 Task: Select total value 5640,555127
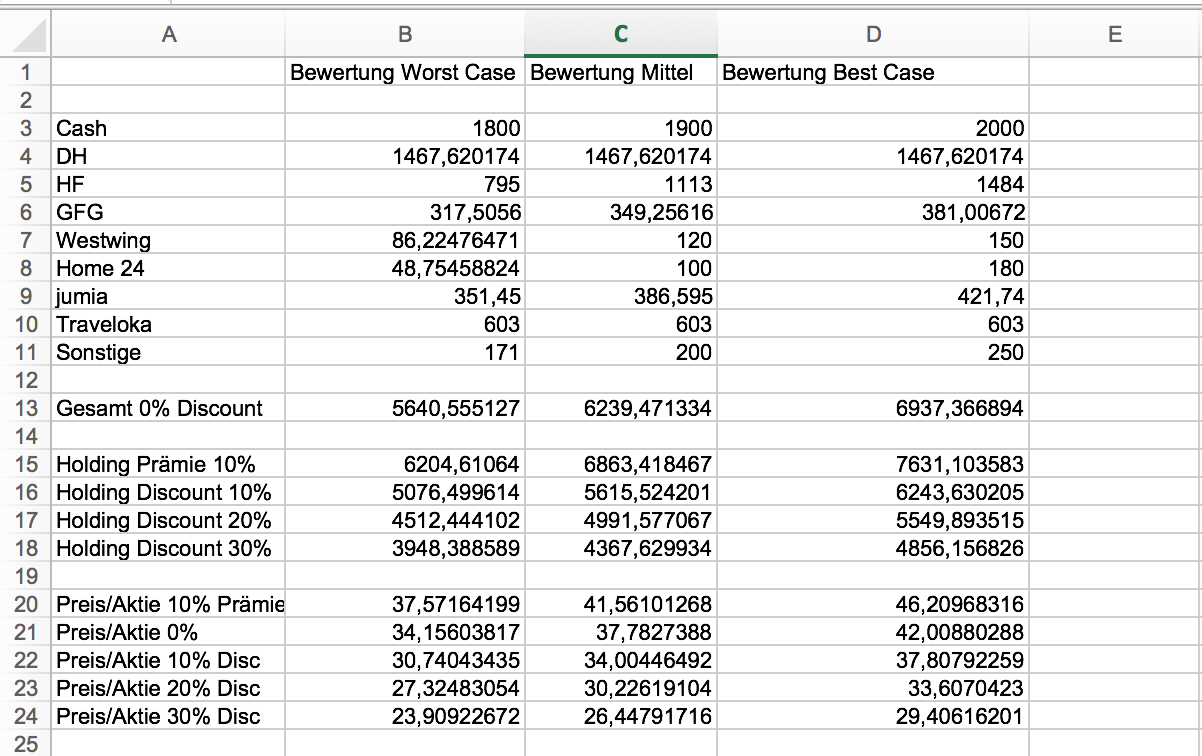(405, 408)
